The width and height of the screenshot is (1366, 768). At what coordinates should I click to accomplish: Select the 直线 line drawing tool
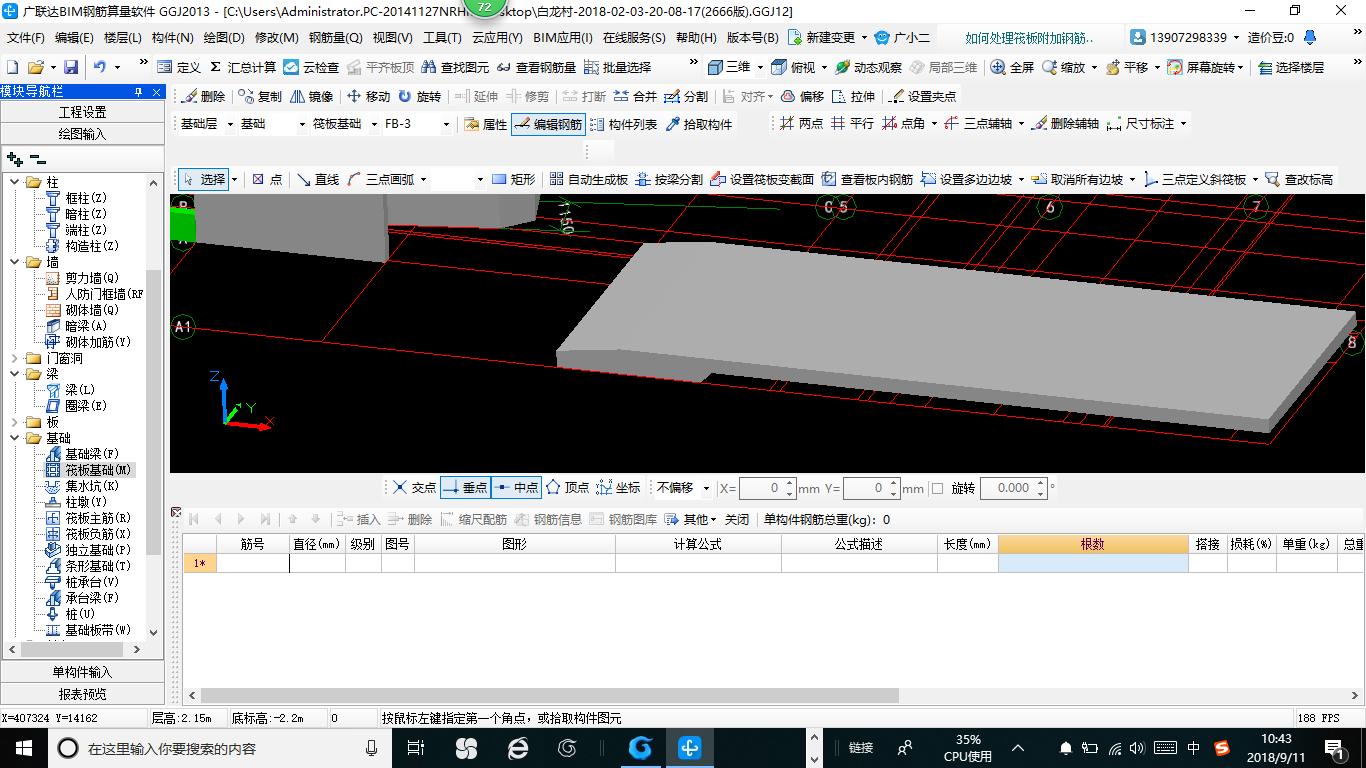pos(318,179)
